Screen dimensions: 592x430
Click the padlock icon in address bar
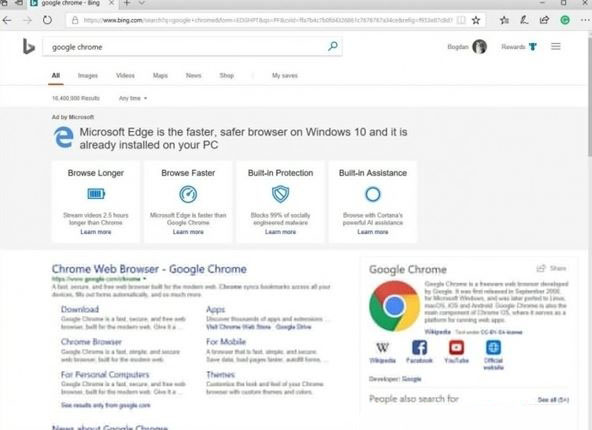click(75, 20)
